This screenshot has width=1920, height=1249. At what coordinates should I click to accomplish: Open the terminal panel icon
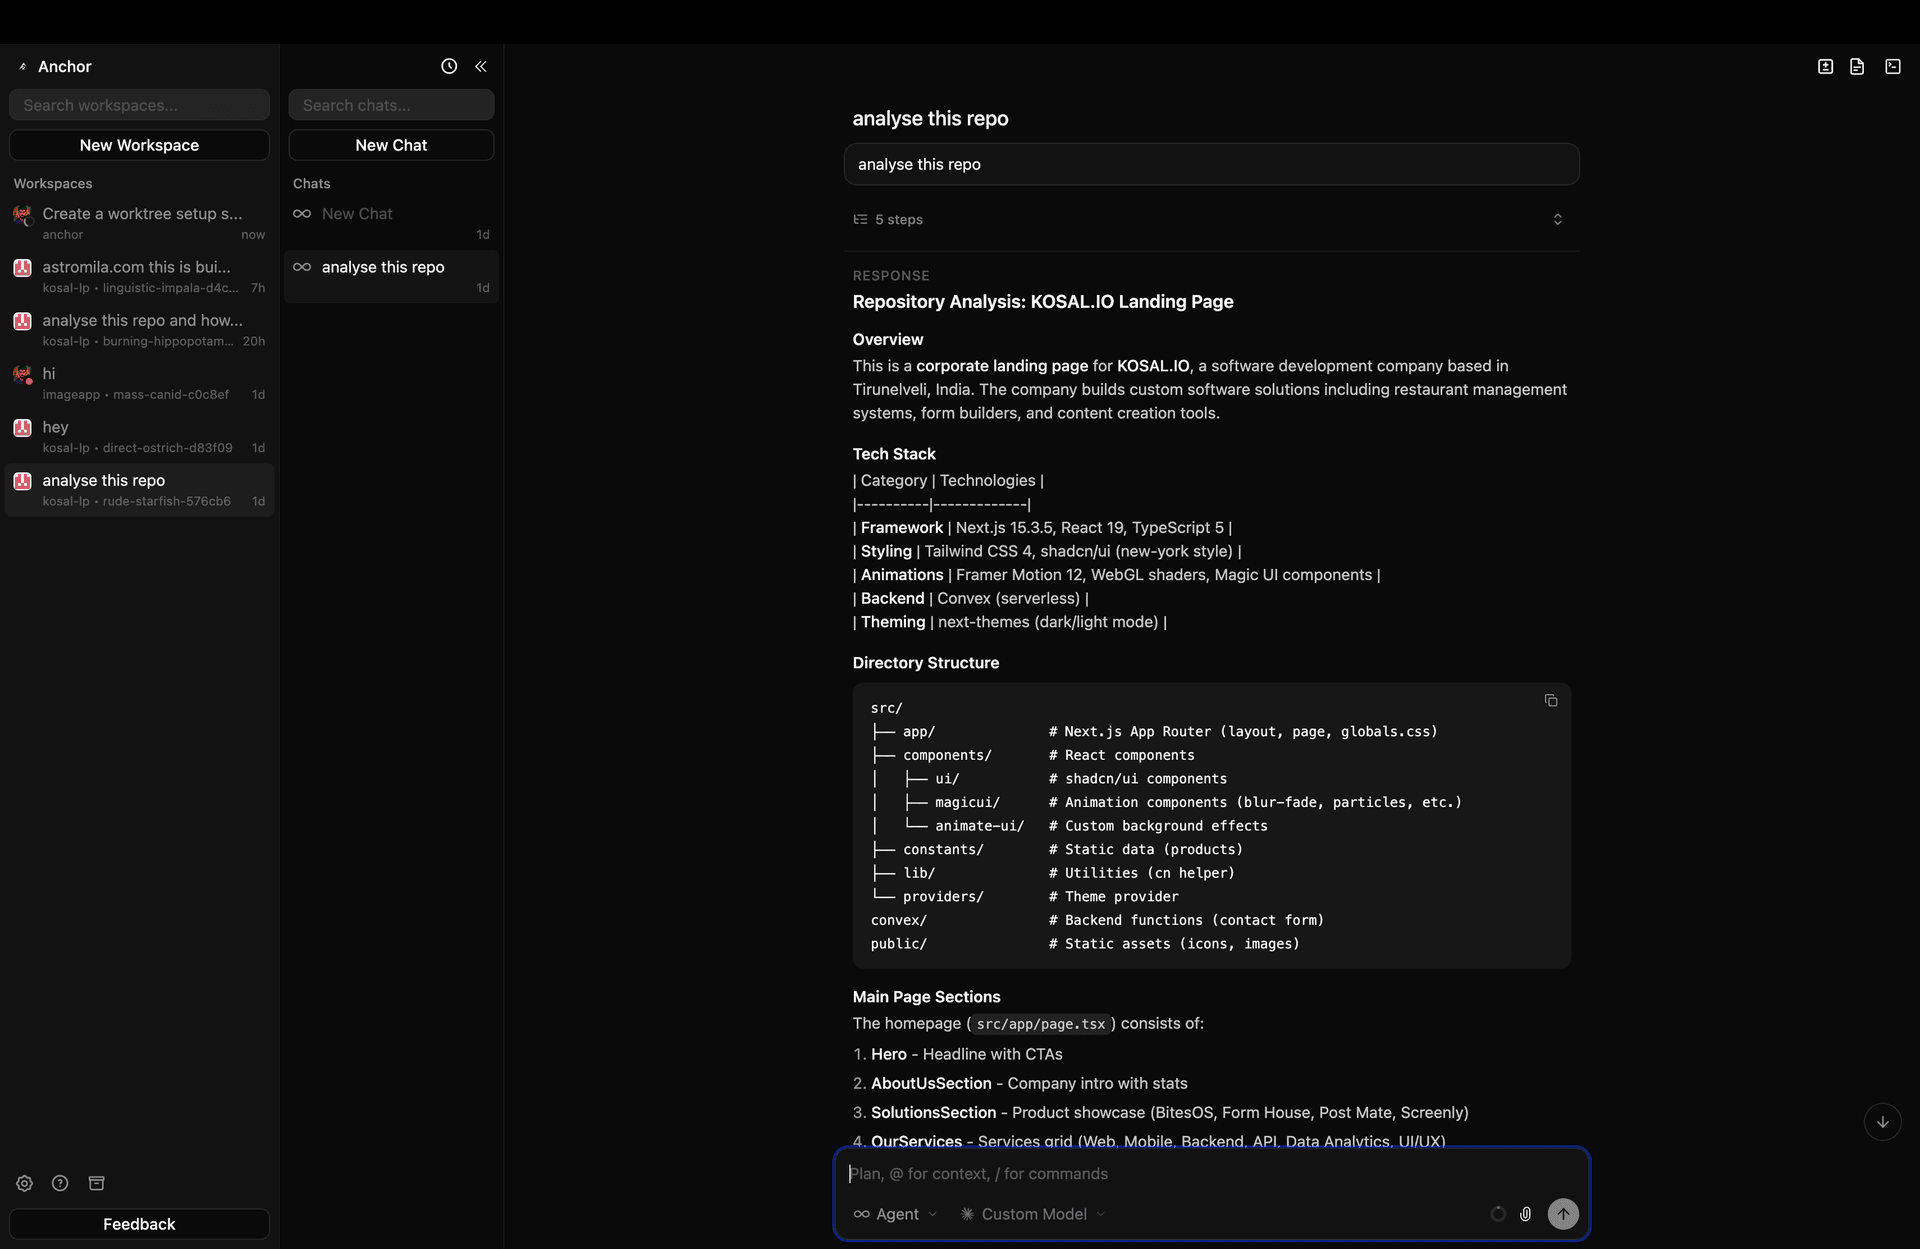click(x=1893, y=66)
